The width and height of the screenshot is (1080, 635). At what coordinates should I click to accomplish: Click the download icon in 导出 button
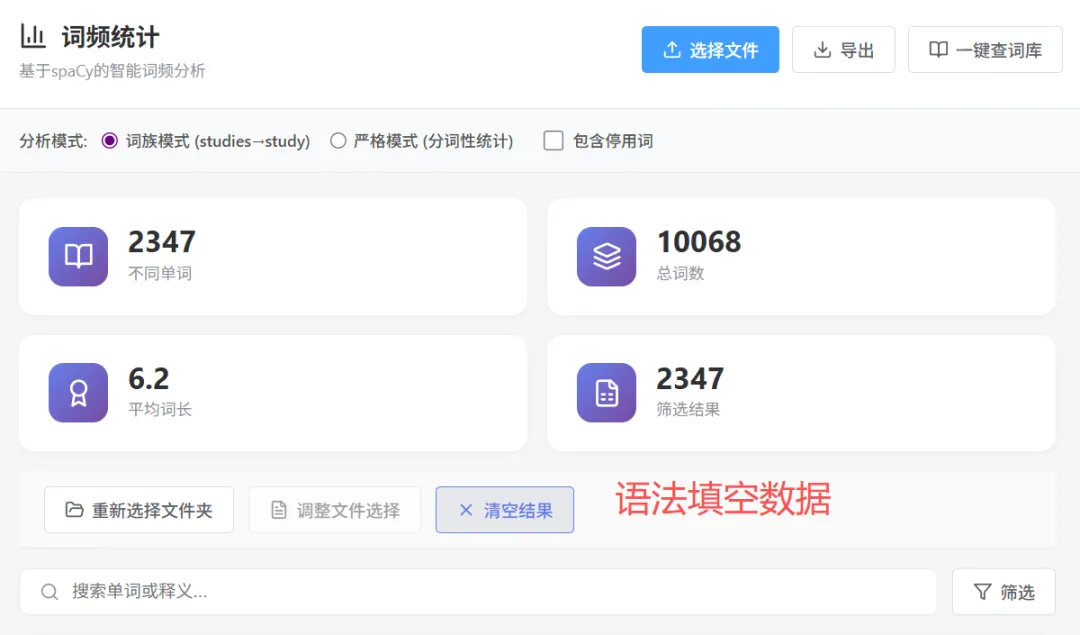pos(822,49)
